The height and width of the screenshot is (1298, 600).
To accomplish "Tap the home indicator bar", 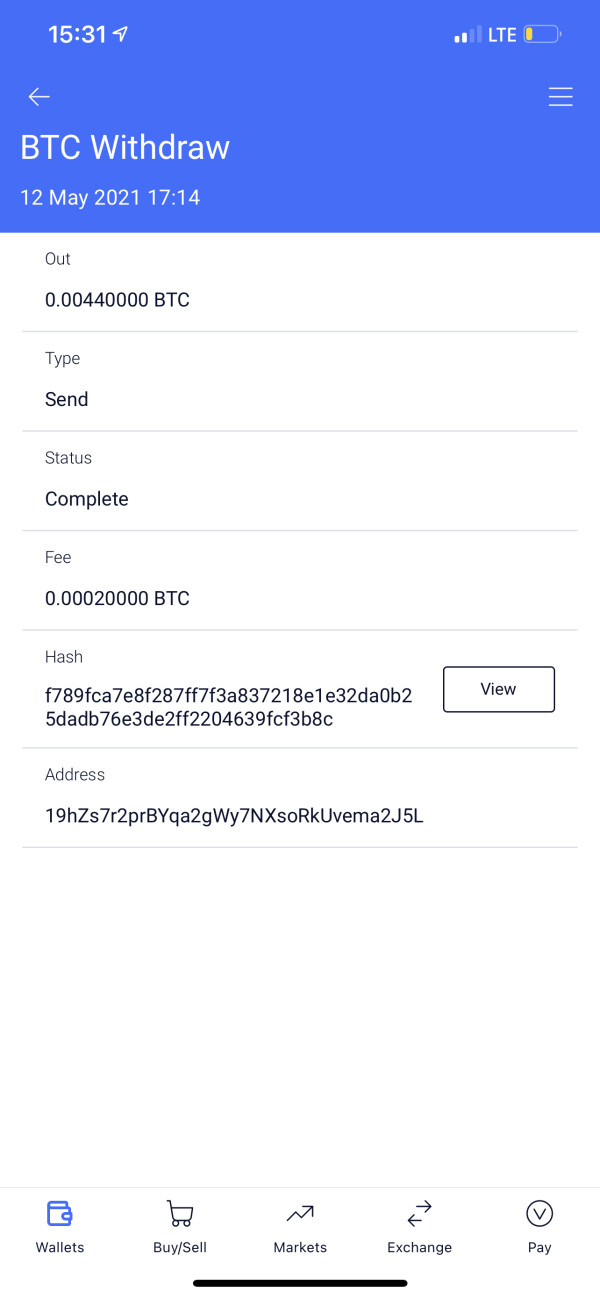I will pos(300,1283).
